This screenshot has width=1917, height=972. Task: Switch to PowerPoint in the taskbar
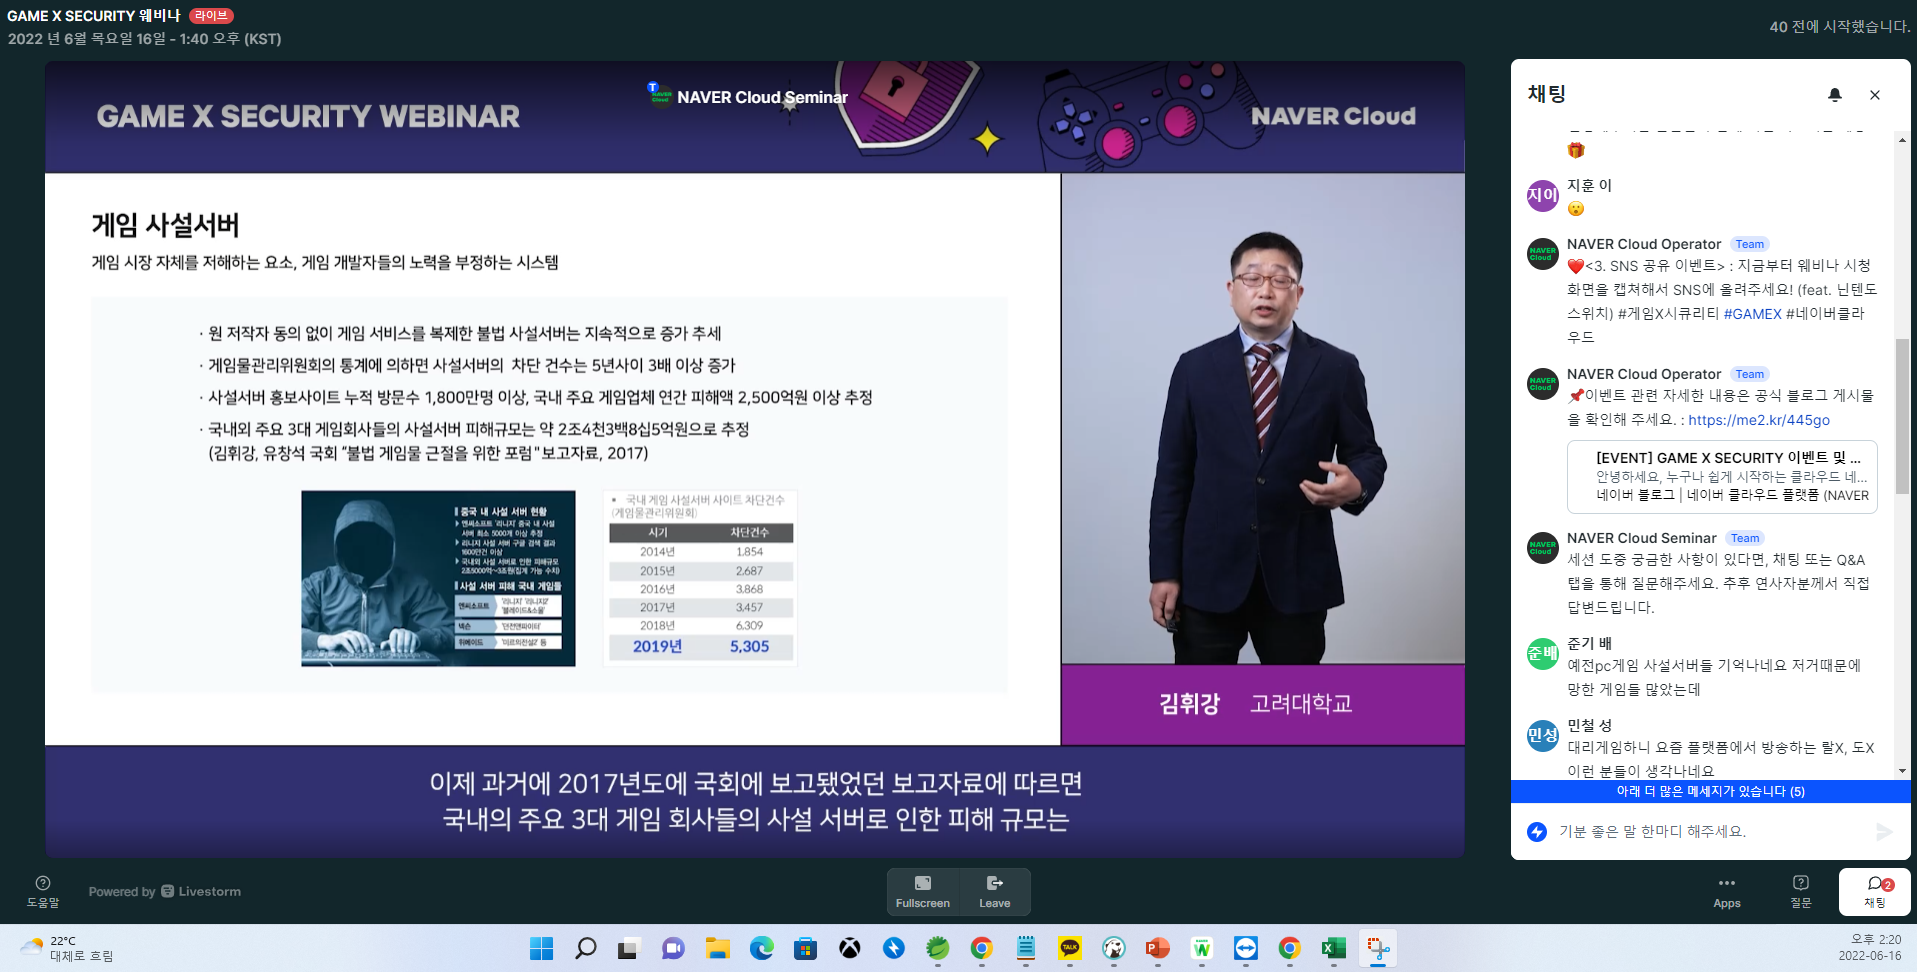[1157, 948]
